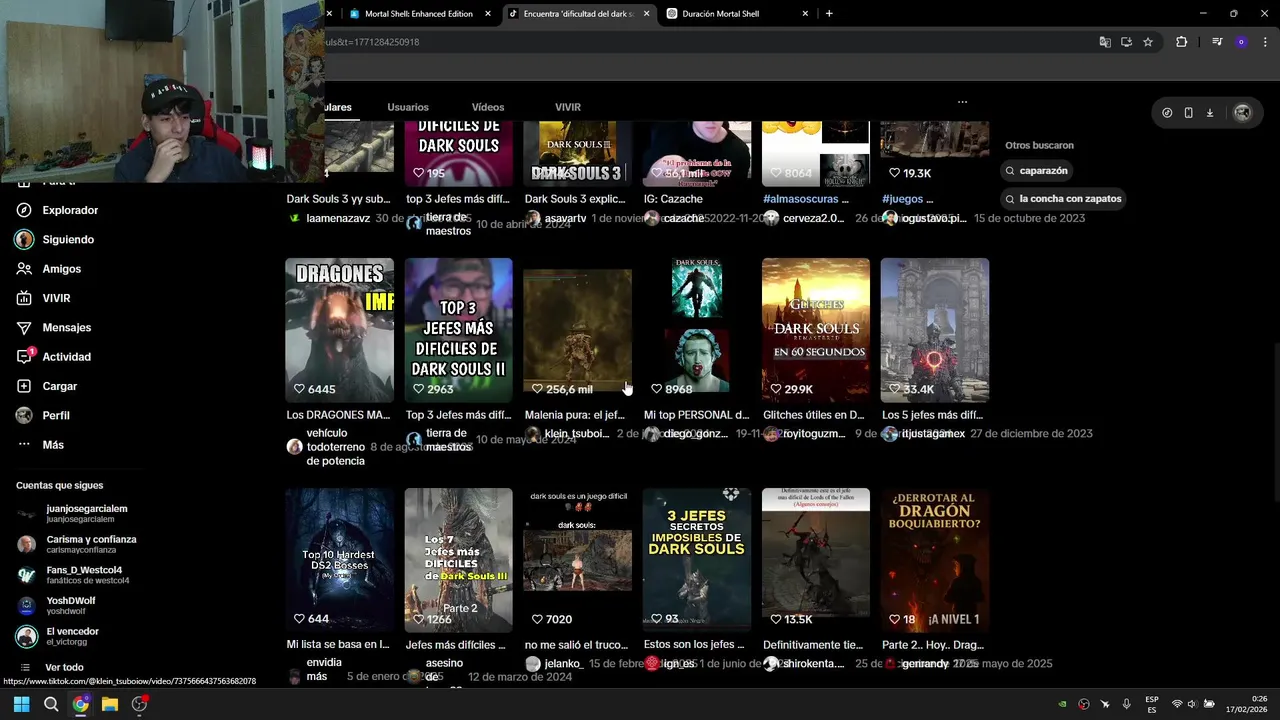The image size is (1280, 720).
Task: Open 'Mi top PERSONAL' video thumbnail
Action: [696, 330]
